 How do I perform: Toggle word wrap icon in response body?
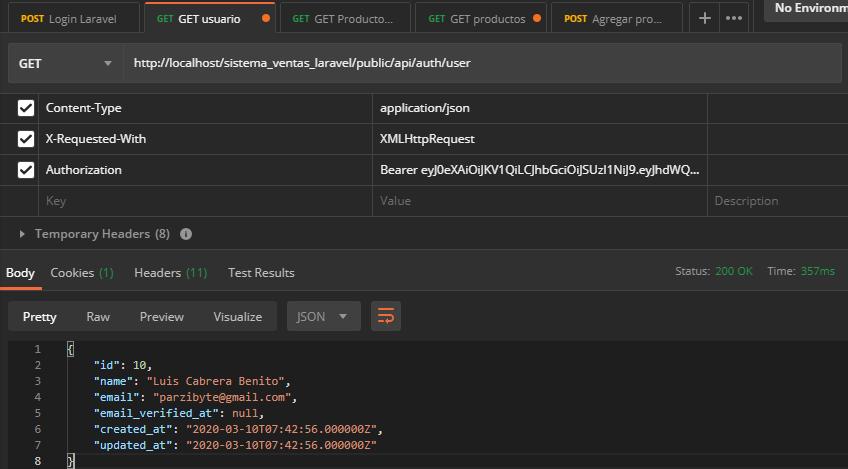386,316
